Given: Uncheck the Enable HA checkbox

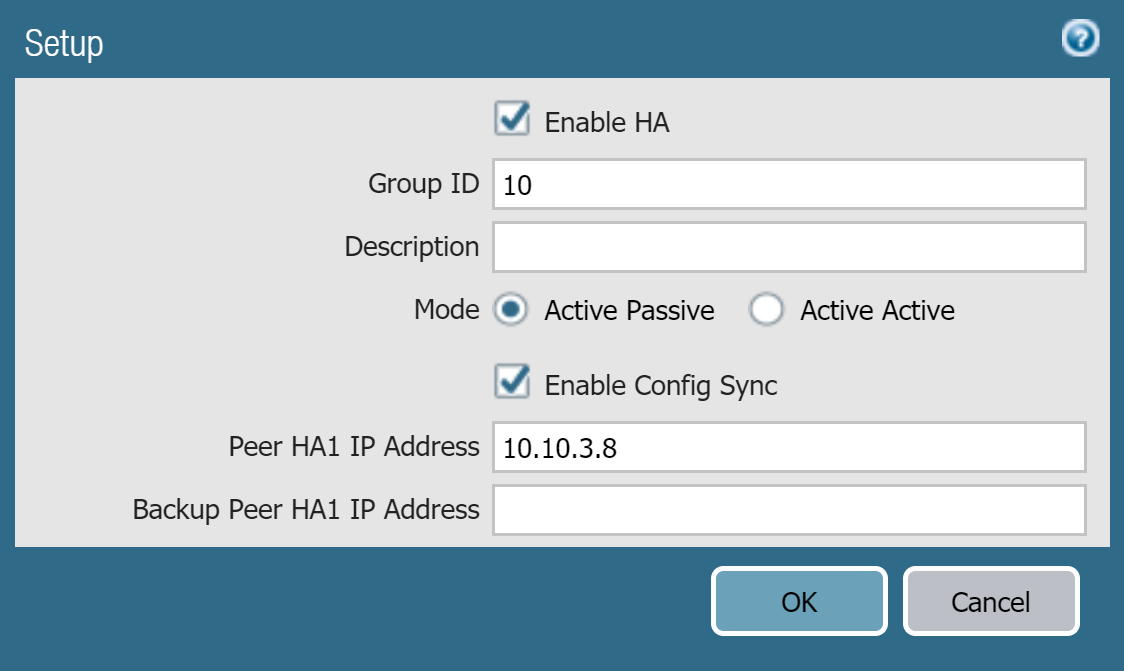Looking at the screenshot, I should coord(512,121).
